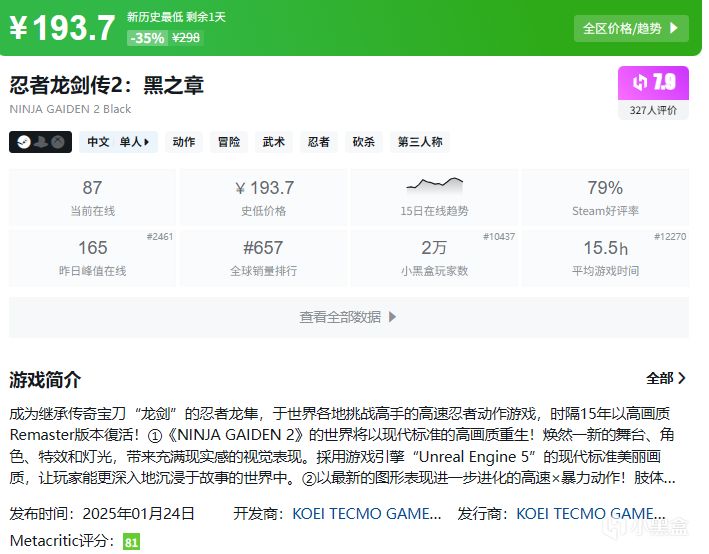
Task: Click the game title 忍者龙剑传2:黑之章
Action: (107, 85)
